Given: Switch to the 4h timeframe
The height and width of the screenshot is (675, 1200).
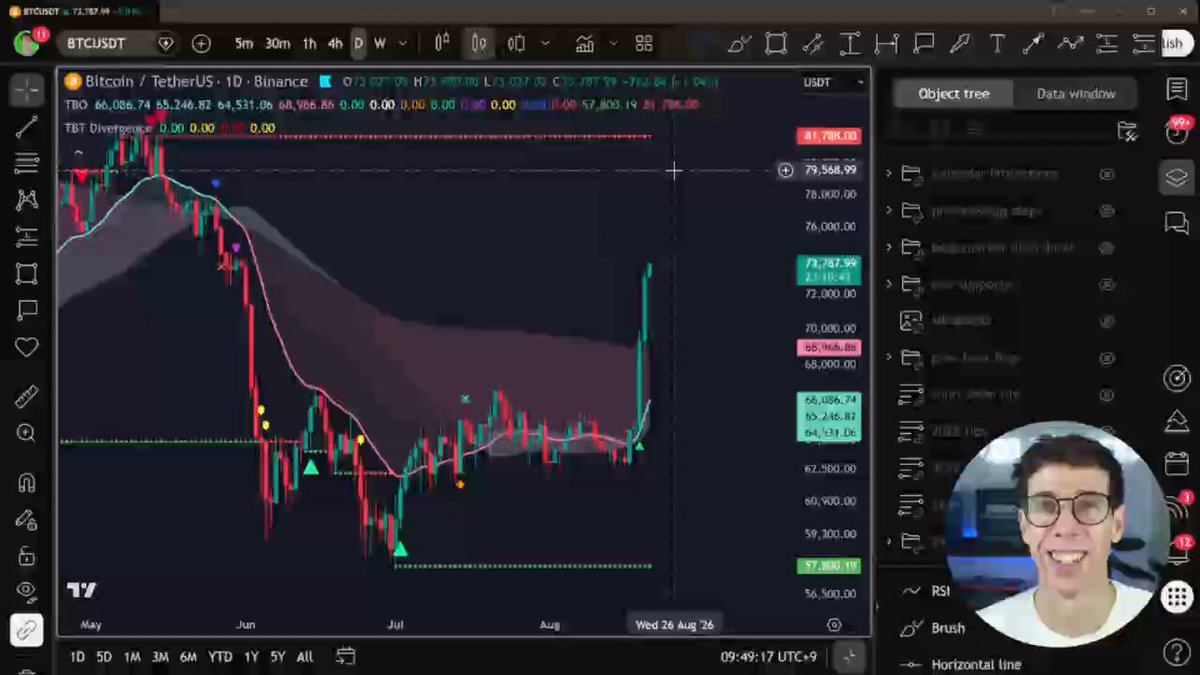Looking at the screenshot, I should coord(335,44).
